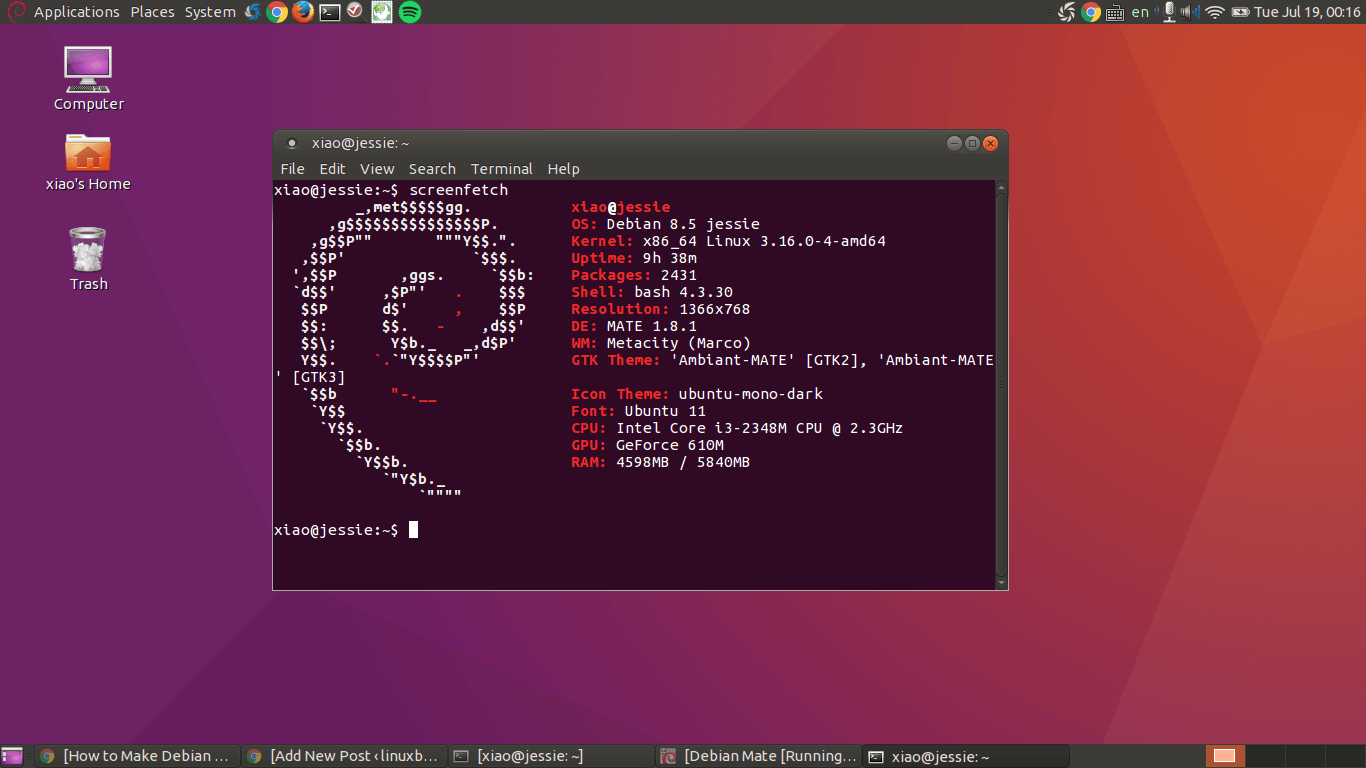Open xiao's Home folder icon

88,162
